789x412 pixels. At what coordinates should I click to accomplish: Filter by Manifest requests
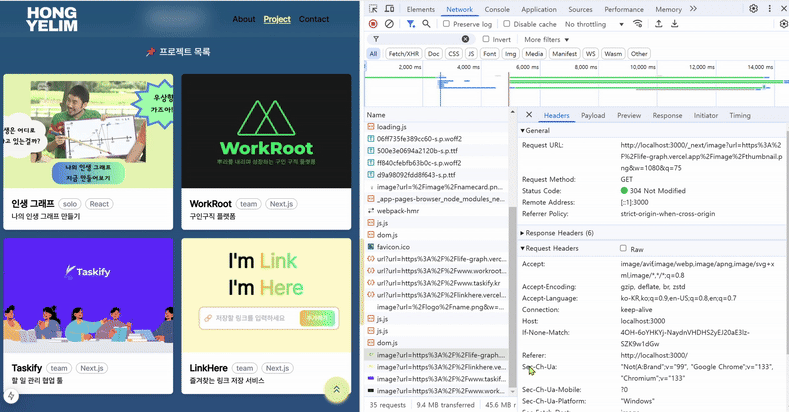[x=564, y=53]
